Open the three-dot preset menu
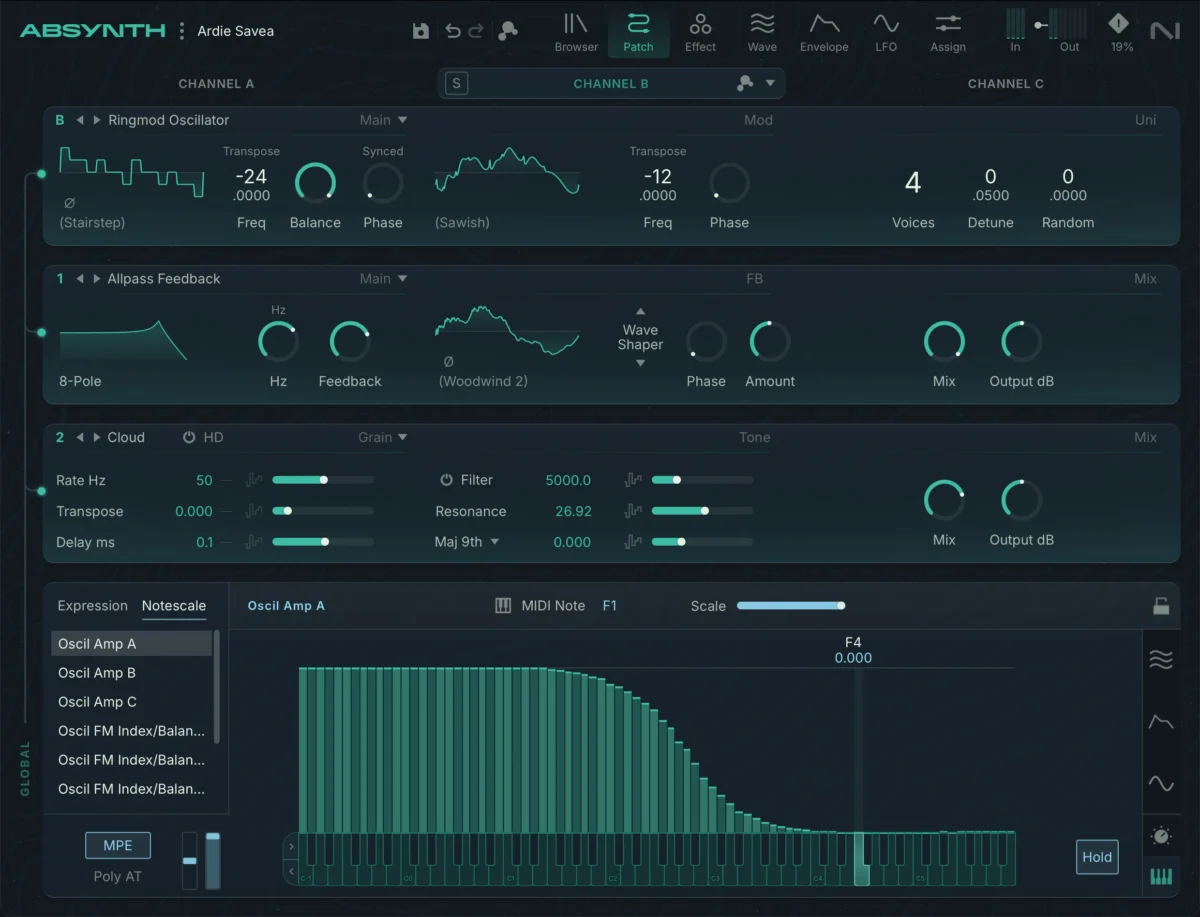Viewport: 1200px width, 917px height. [182, 31]
